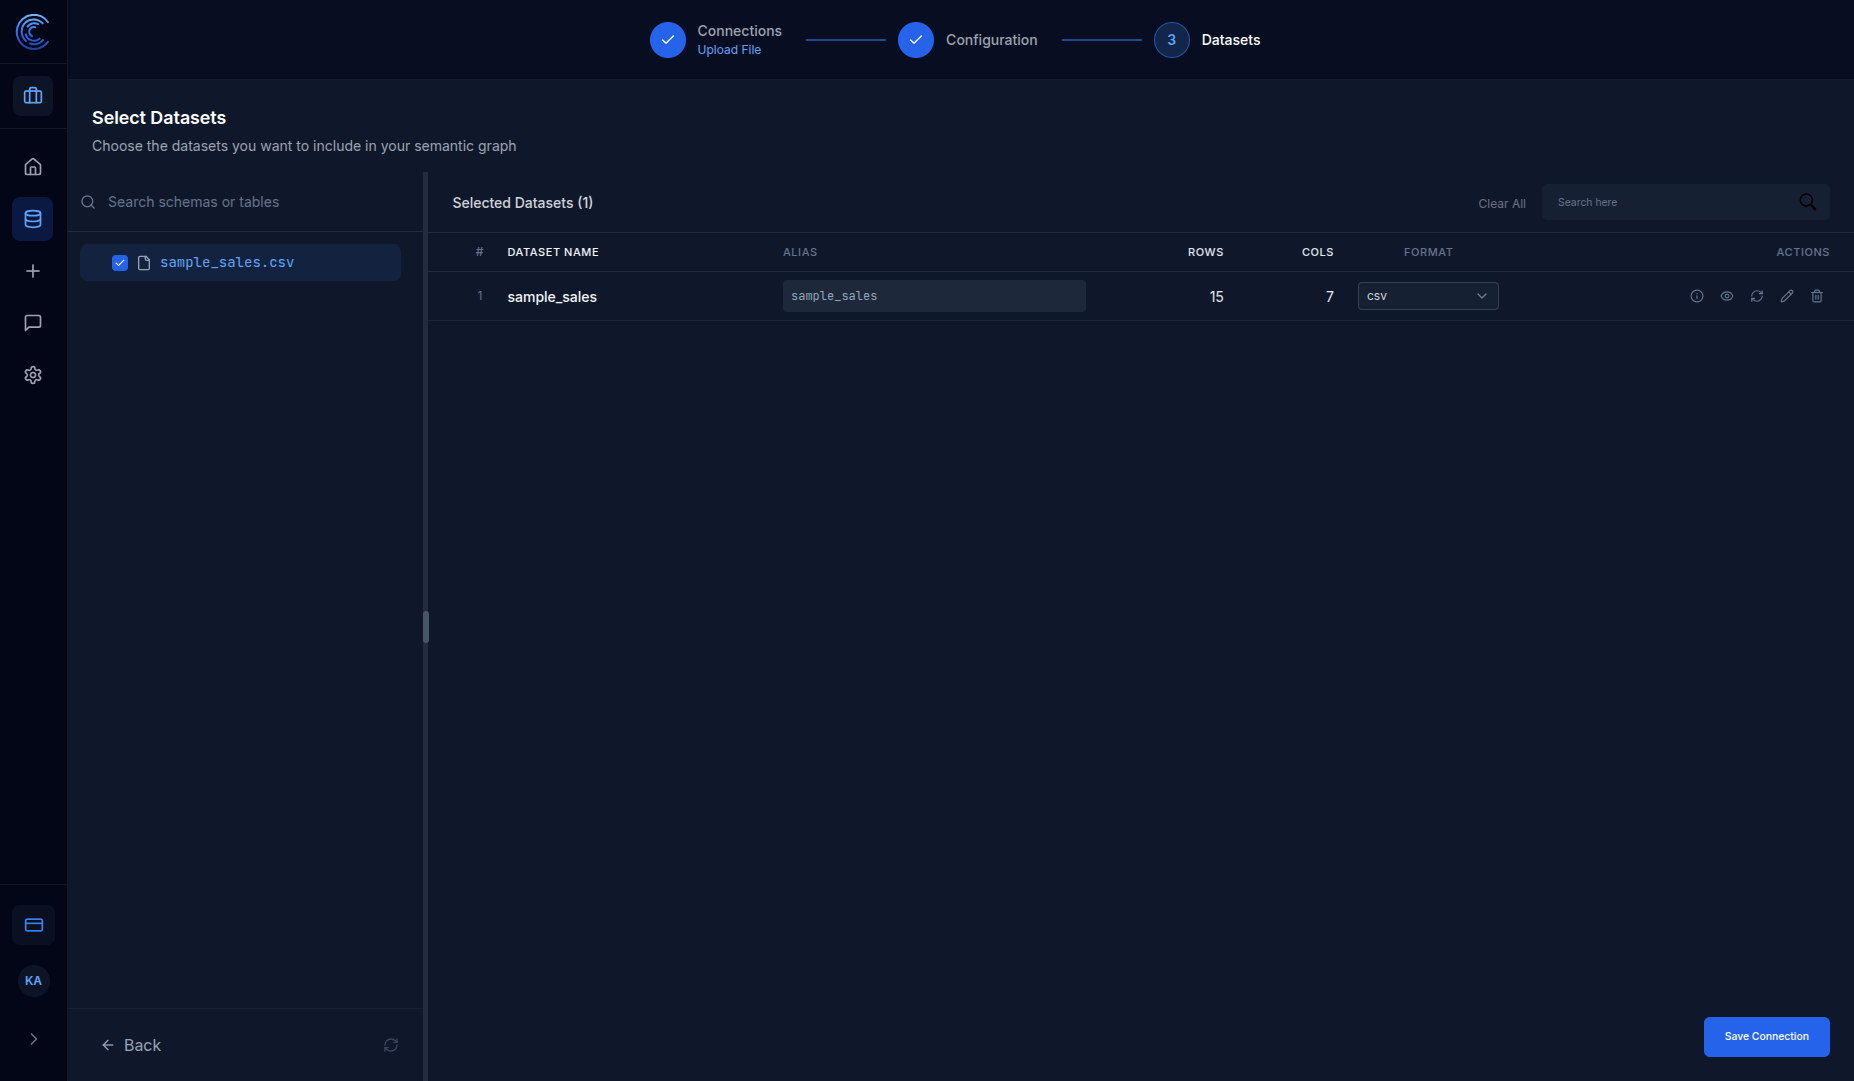The width and height of the screenshot is (1854, 1081).
Task: Click the ACTIONS column header
Action: (x=1802, y=252)
